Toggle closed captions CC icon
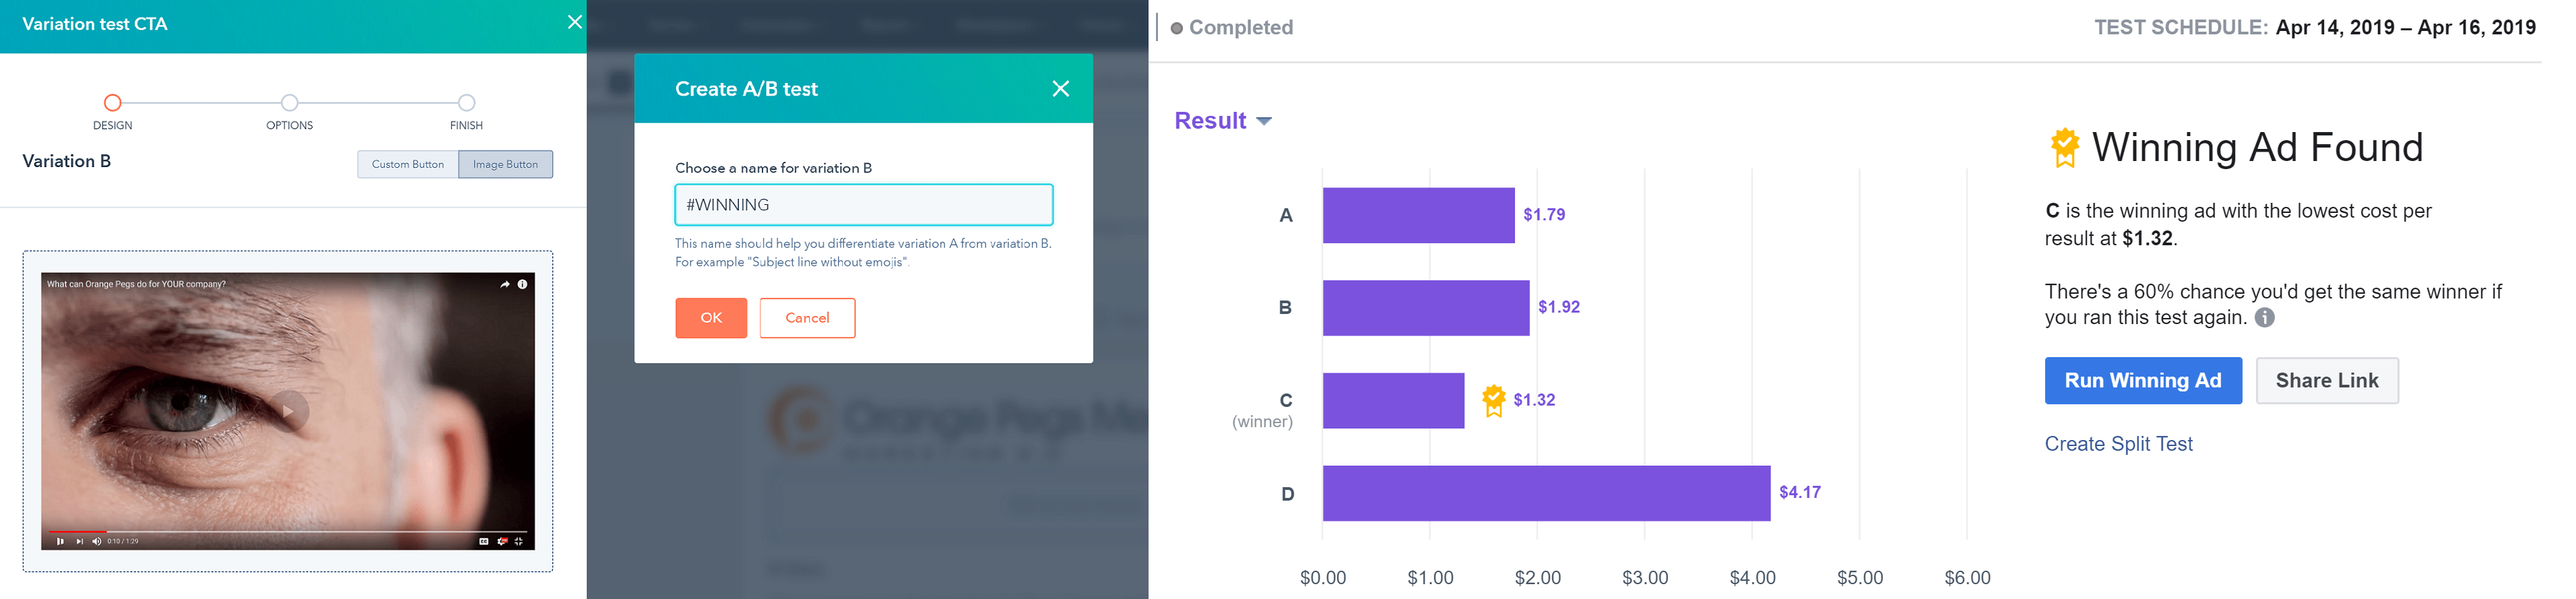The height and width of the screenshot is (599, 2576). click(x=484, y=541)
